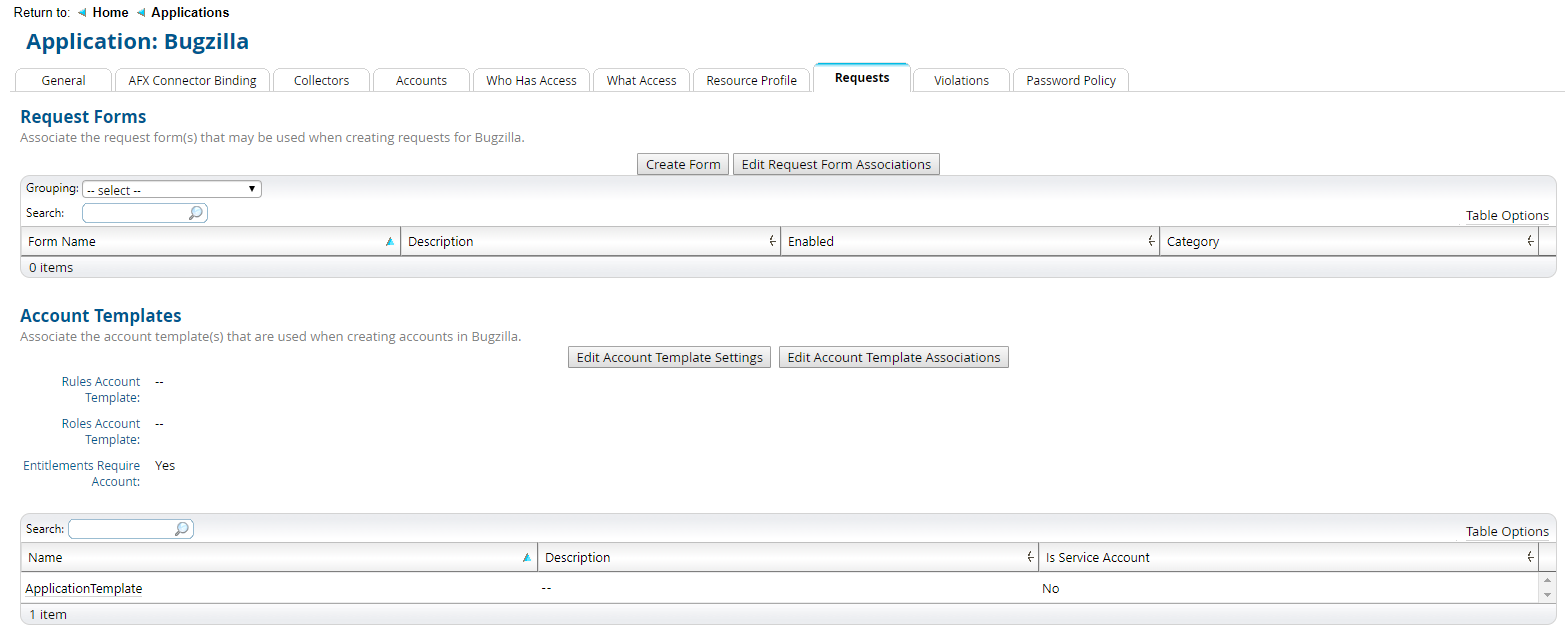Select the Password Policy tab
Image resolution: width=1565 pixels, height=625 pixels.
(1070, 81)
